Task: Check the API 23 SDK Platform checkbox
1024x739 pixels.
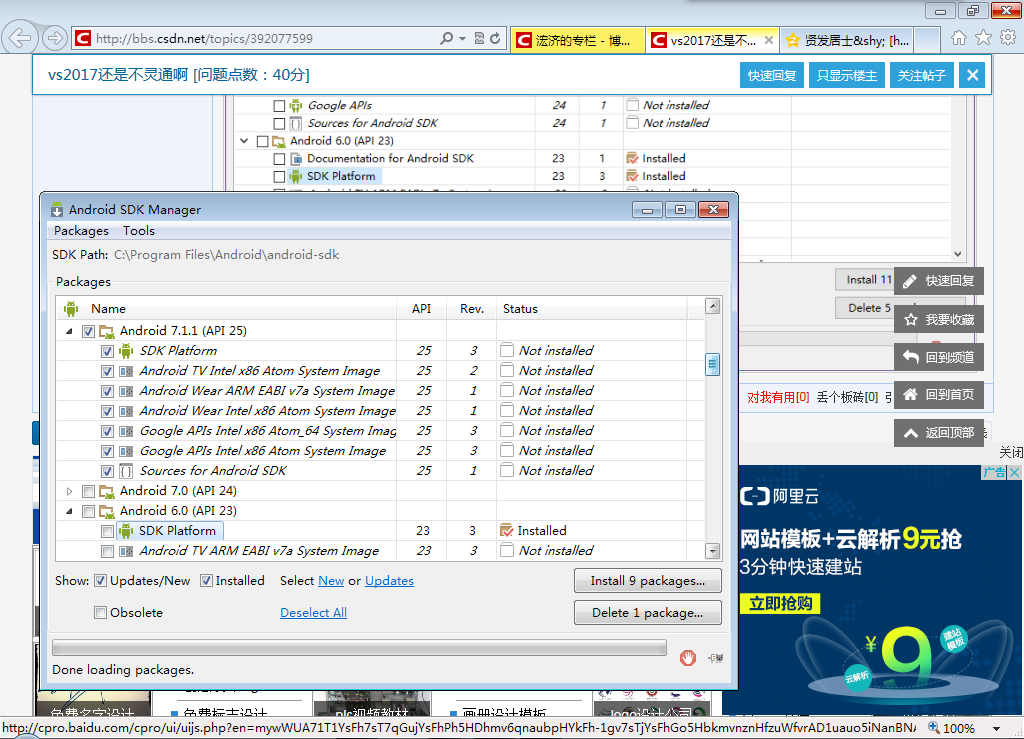Action: [107, 531]
